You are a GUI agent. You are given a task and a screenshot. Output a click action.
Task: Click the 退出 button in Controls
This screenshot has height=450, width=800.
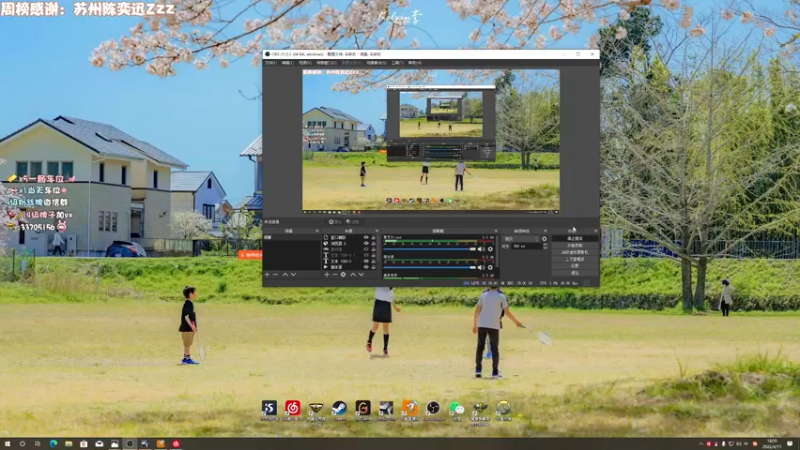(575, 273)
